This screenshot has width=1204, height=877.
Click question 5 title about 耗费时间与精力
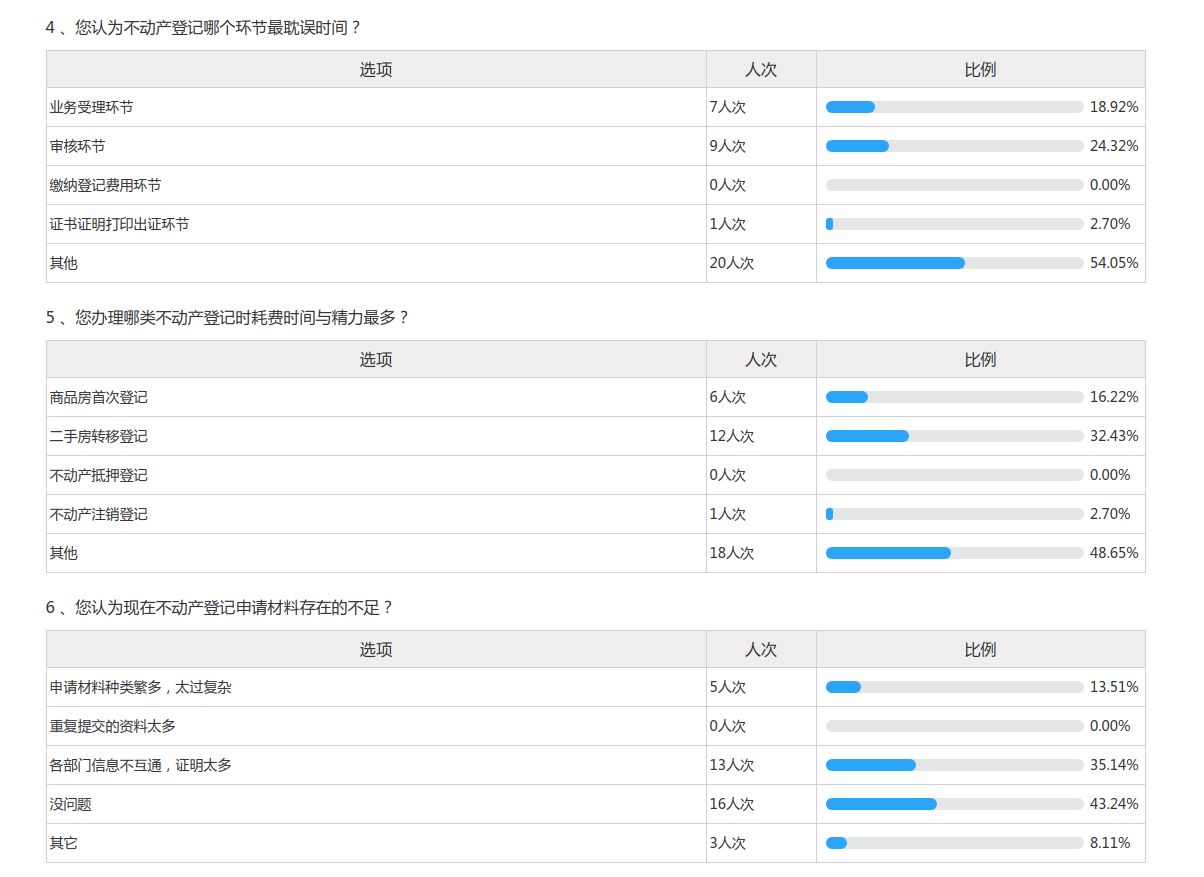[227, 318]
